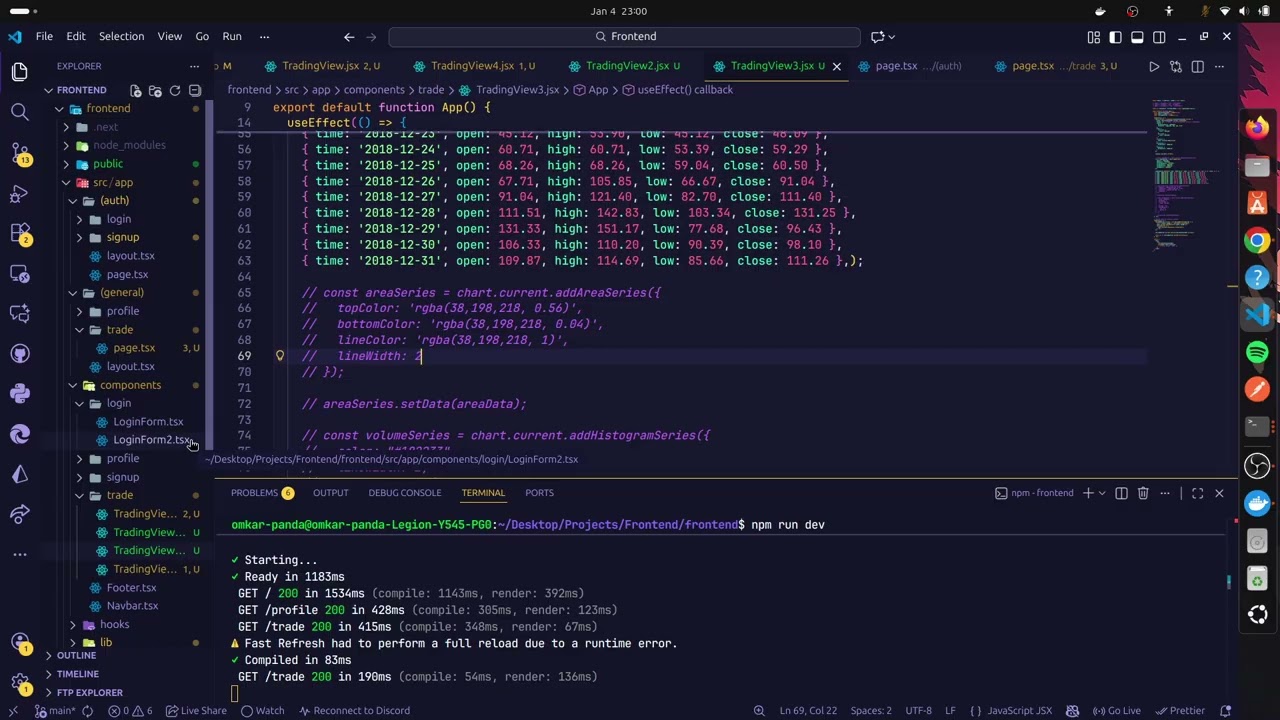
Task: Open the Selection menu
Action: 121,37
